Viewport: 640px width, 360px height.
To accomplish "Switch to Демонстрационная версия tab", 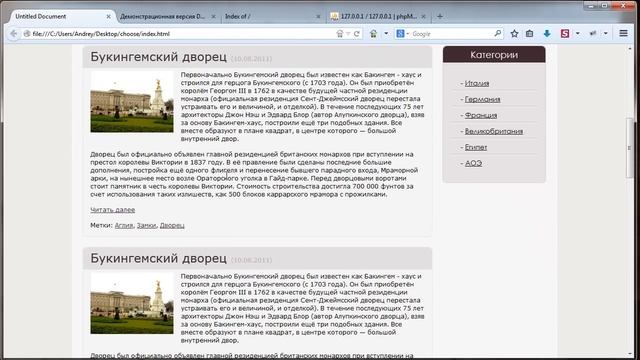I will click(168, 16).
